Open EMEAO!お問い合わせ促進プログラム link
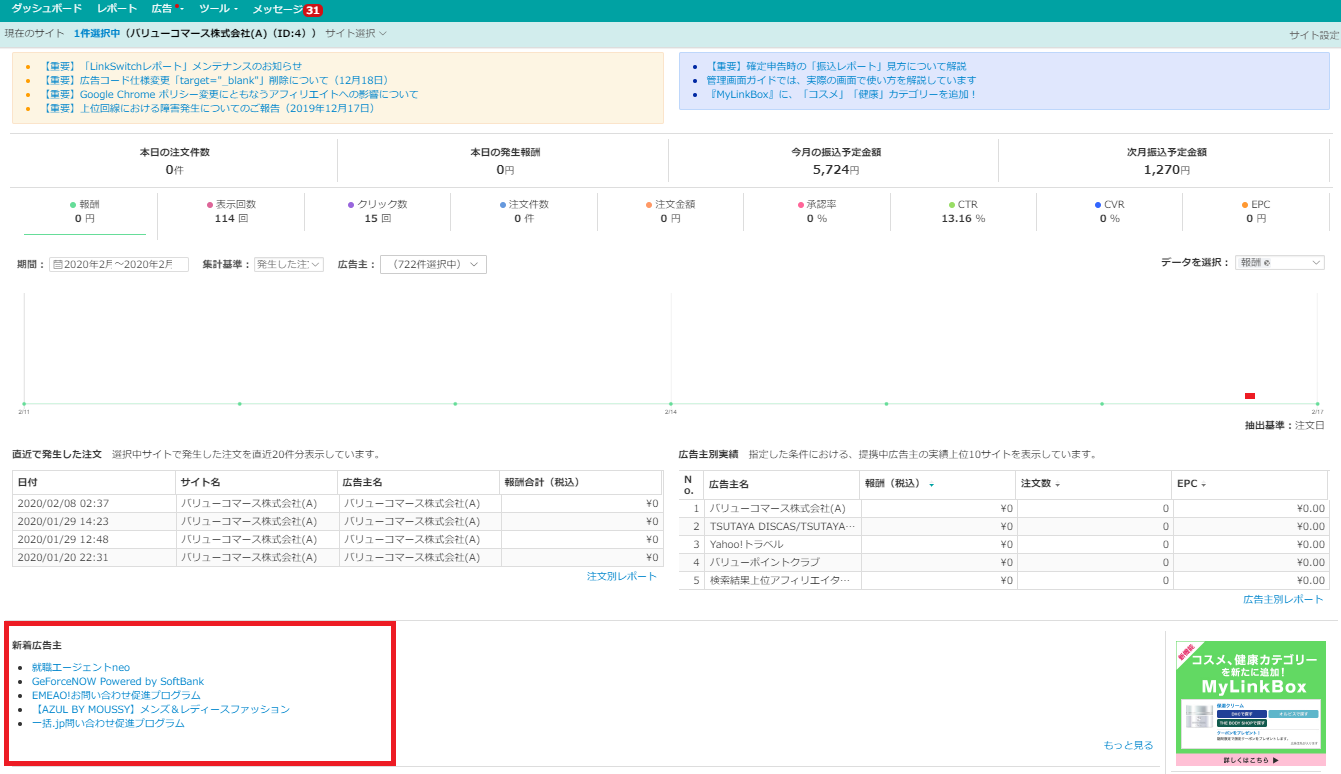The width and height of the screenshot is (1341, 774). [116, 696]
